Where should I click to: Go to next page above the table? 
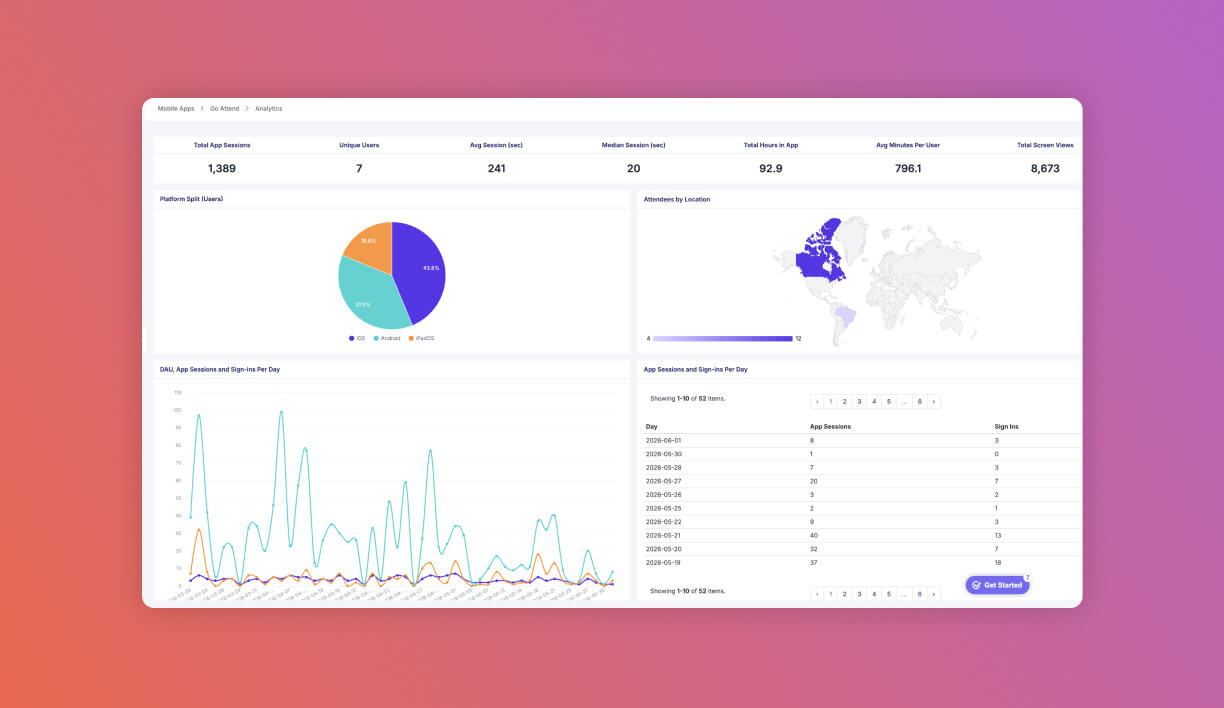click(934, 402)
